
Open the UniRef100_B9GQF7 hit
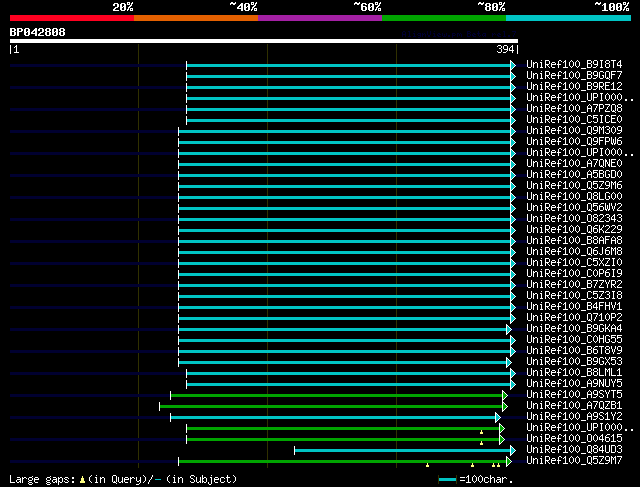pos(574,76)
